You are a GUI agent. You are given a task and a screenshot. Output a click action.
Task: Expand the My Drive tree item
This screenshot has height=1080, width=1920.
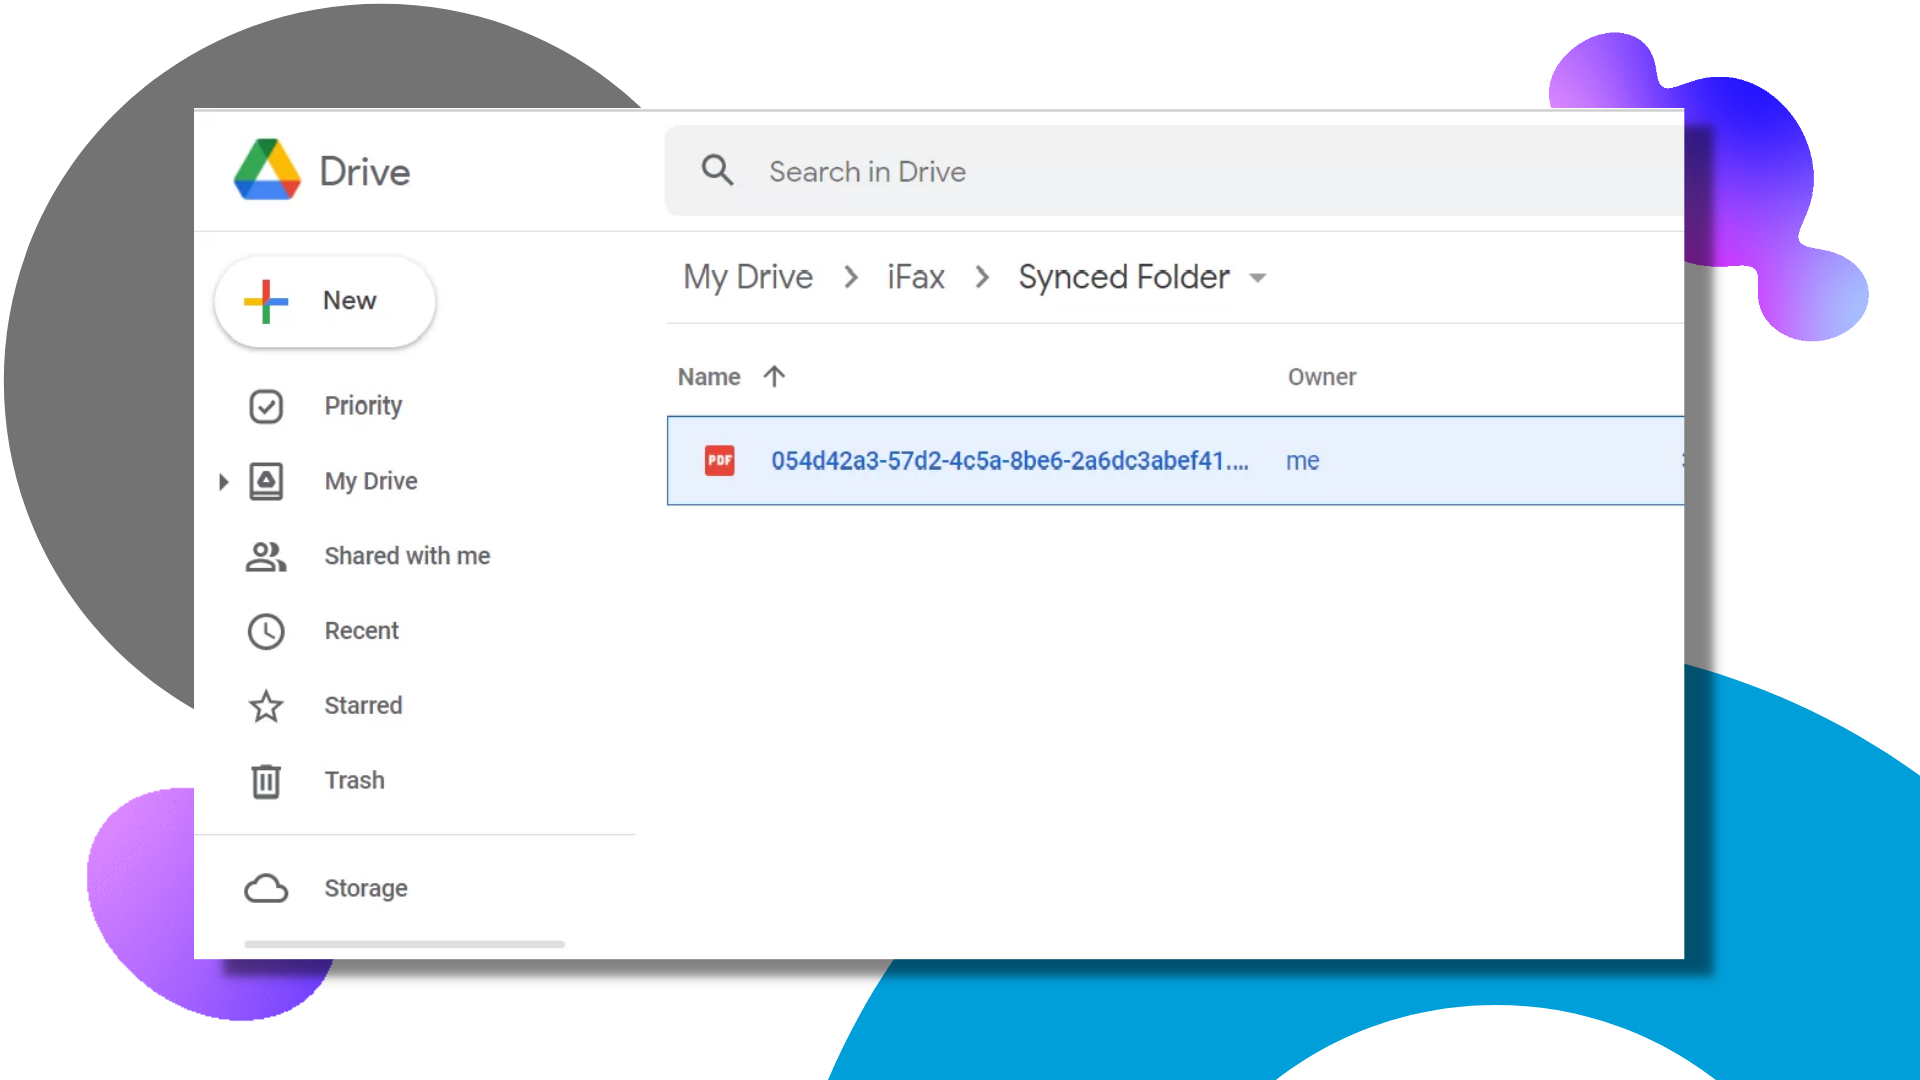coord(222,481)
